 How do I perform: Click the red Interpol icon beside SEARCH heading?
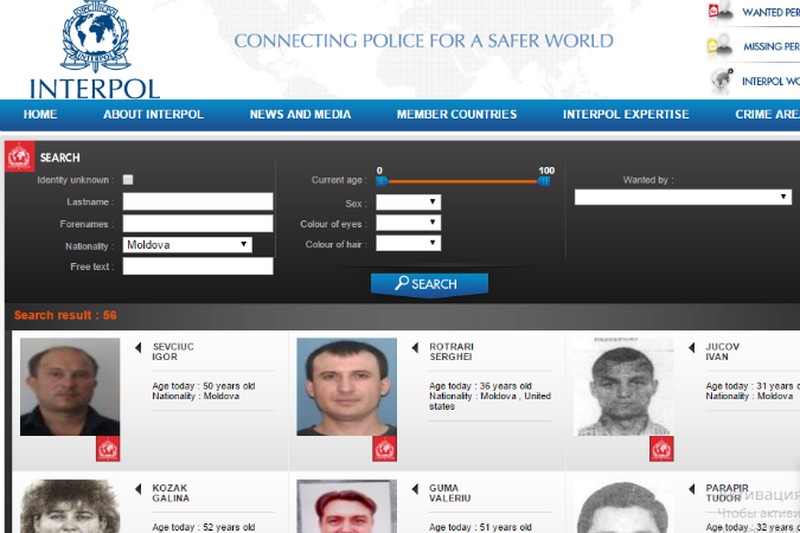pyautogui.click(x=20, y=157)
